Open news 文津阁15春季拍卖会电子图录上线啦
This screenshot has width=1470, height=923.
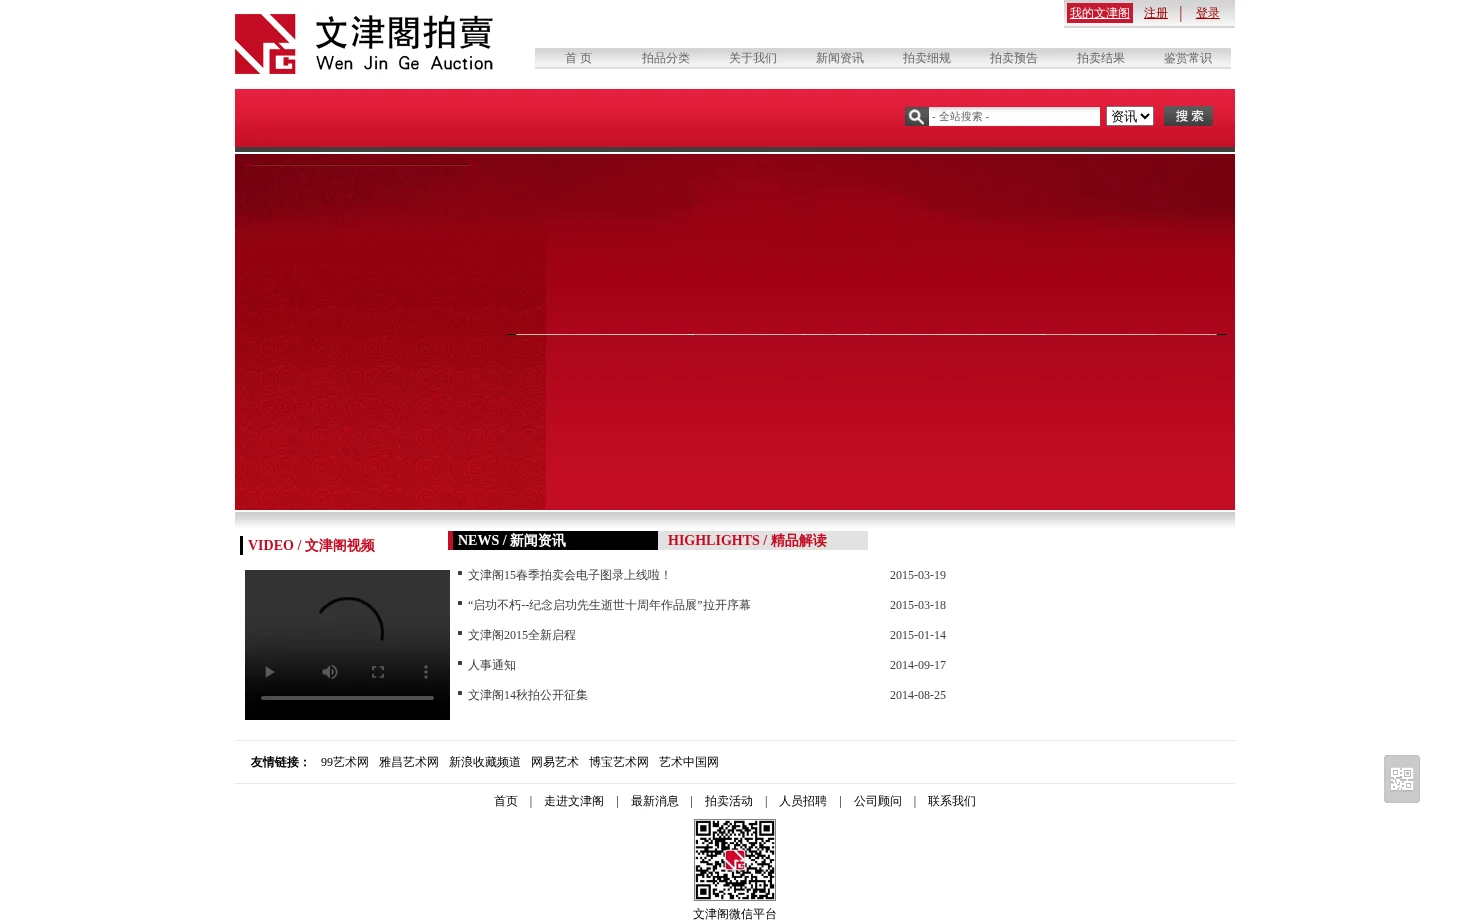[x=569, y=575]
